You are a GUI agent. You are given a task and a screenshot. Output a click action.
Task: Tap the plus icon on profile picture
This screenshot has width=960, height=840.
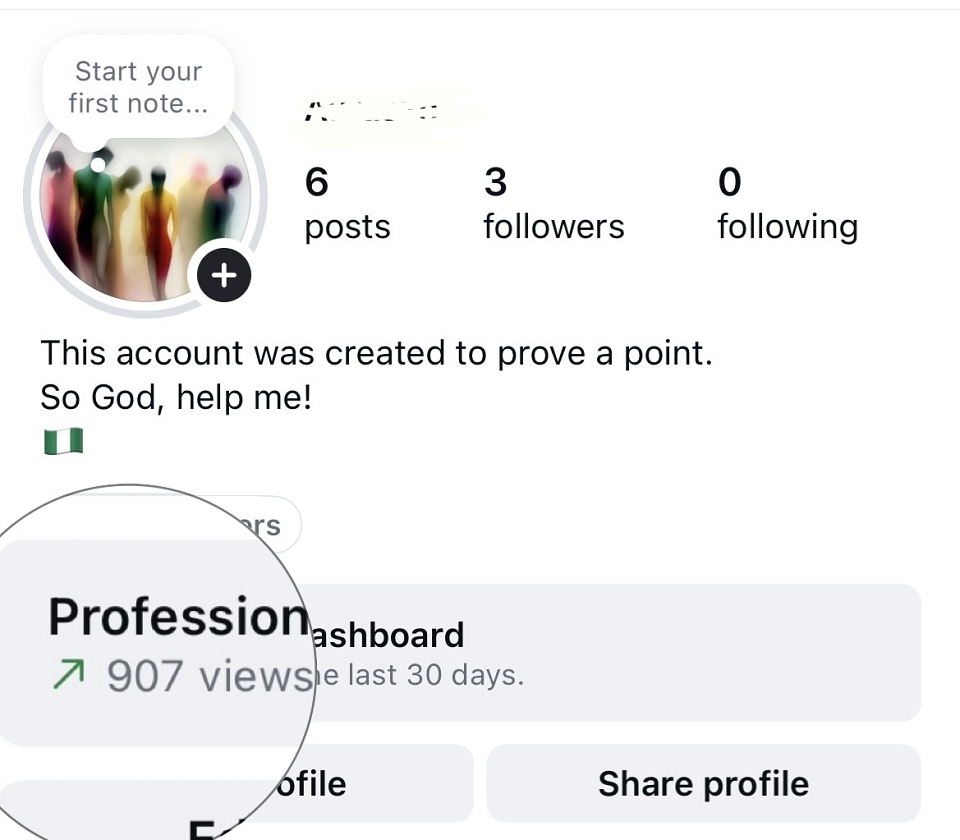coord(223,275)
